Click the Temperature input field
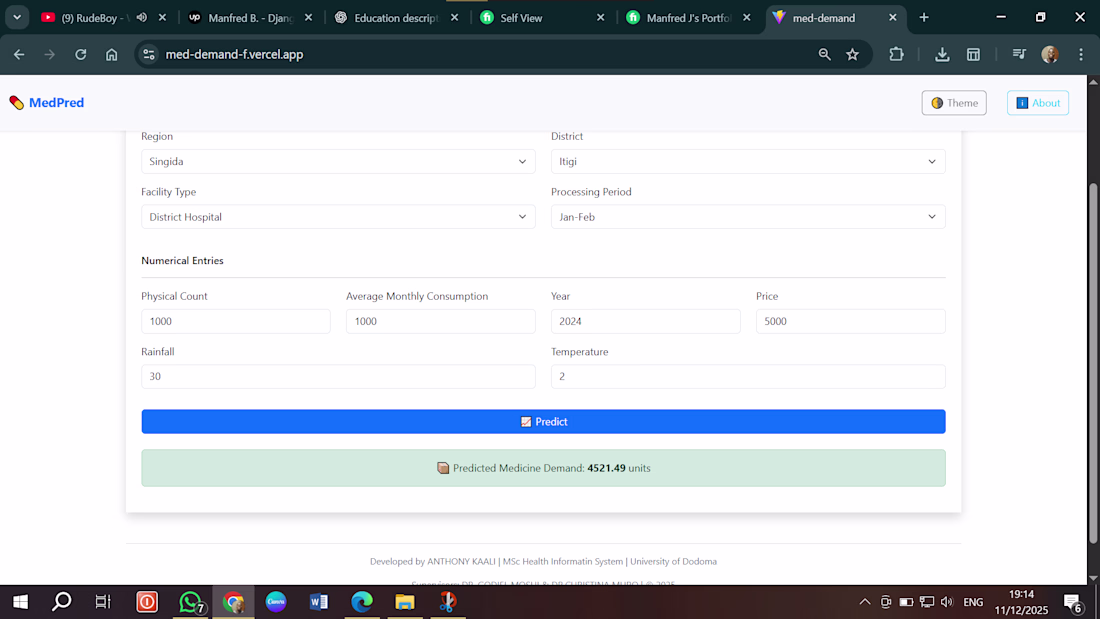The width and height of the screenshot is (1100, 619). [748, 376]
